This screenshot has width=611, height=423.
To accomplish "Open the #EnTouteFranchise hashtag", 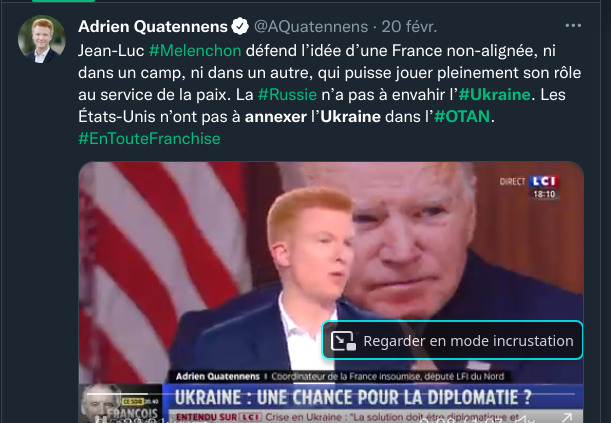I will (149, 138).
